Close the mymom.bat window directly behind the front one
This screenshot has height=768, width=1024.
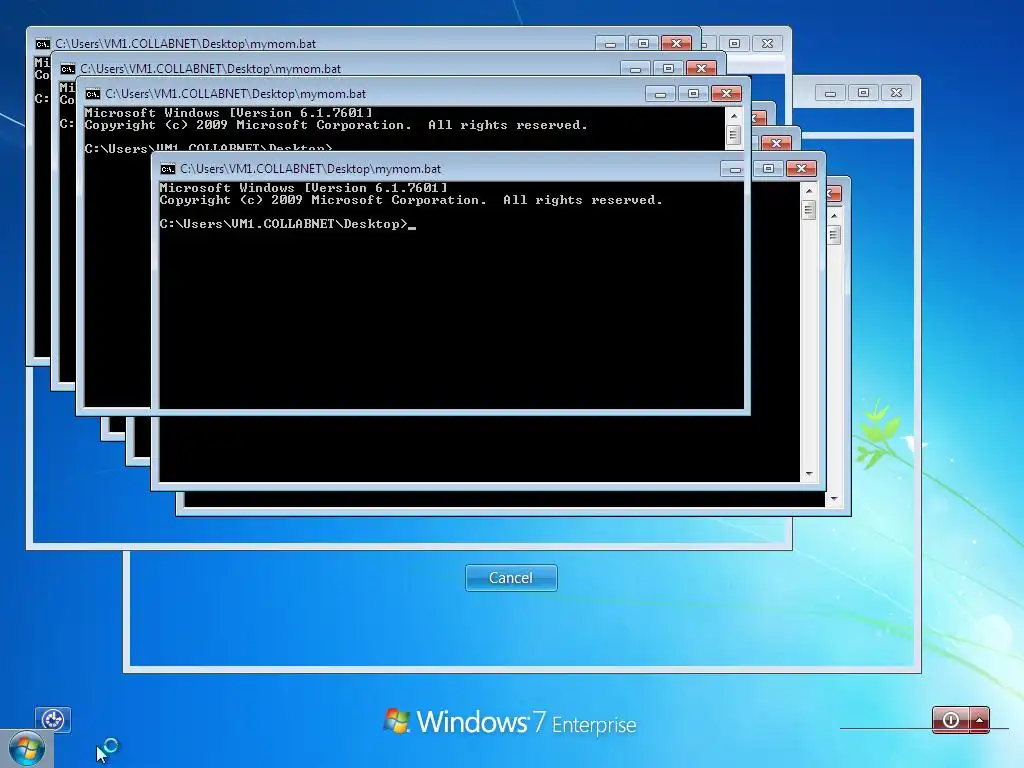tap(726, 94)
